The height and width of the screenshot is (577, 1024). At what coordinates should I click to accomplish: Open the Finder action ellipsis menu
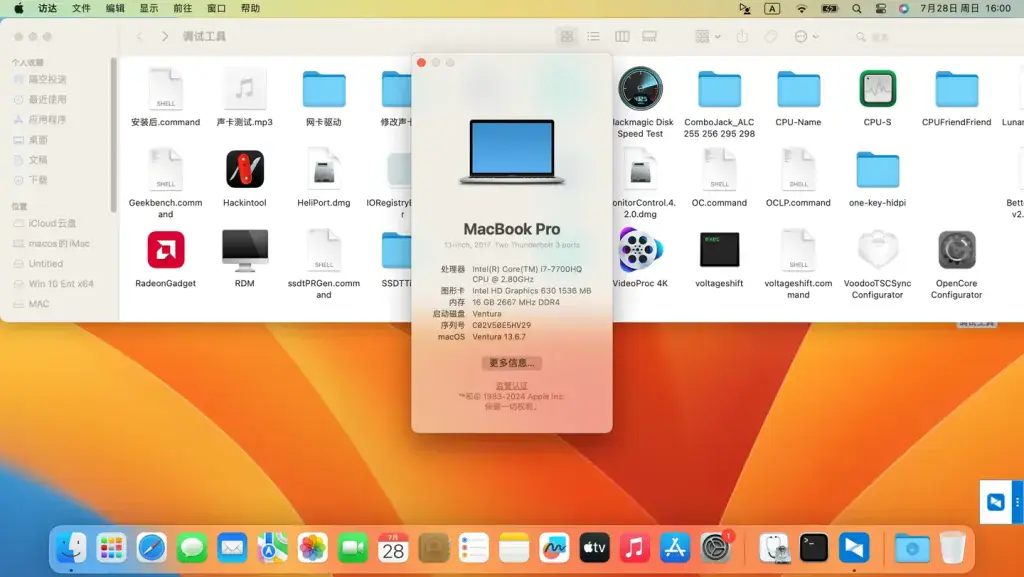point(806,37)
